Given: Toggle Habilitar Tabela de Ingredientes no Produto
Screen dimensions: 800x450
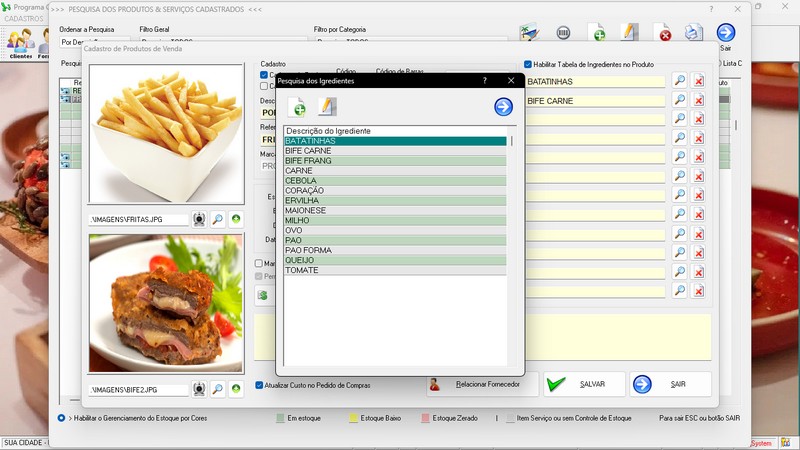Looking at the screenshot, I should click(x=528, y=64).
